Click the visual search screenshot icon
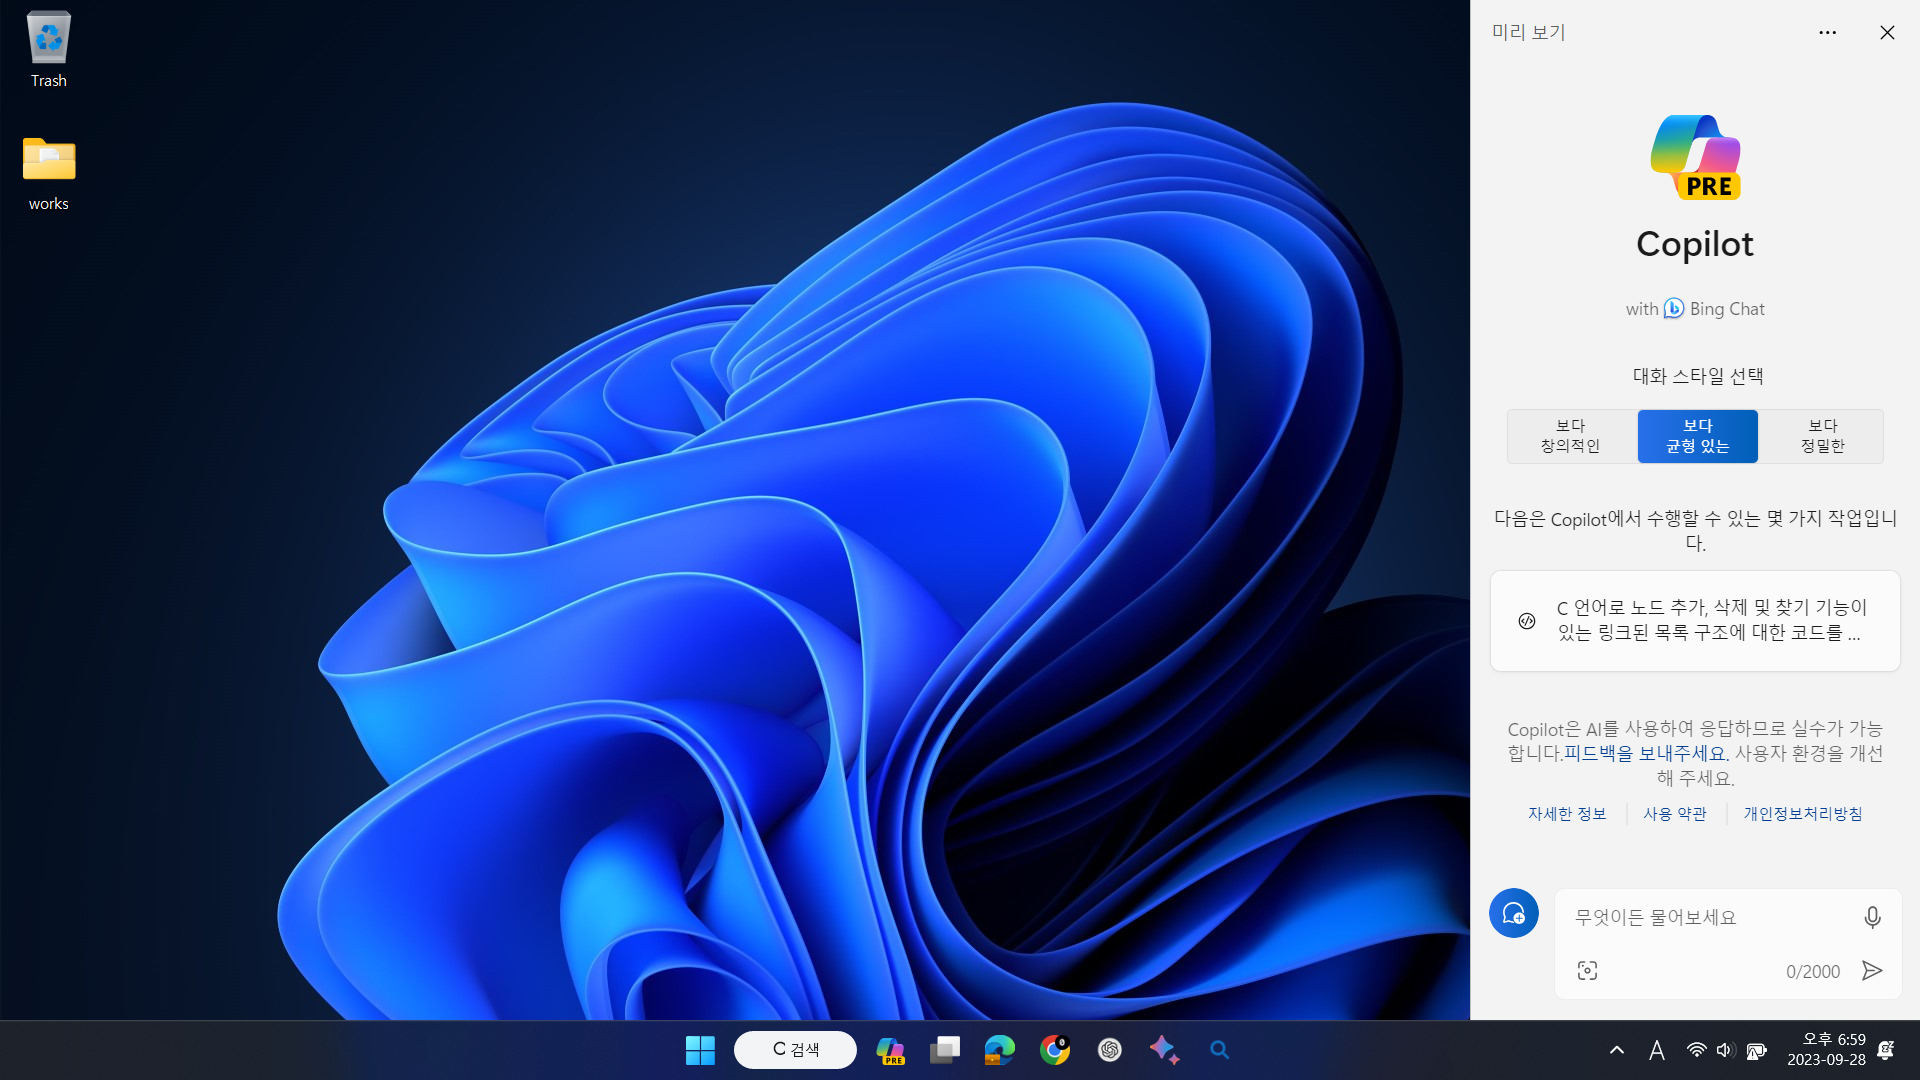Image resolution: width=1920 pixels, height=1080 pixels. click(x=1587, y=971)
